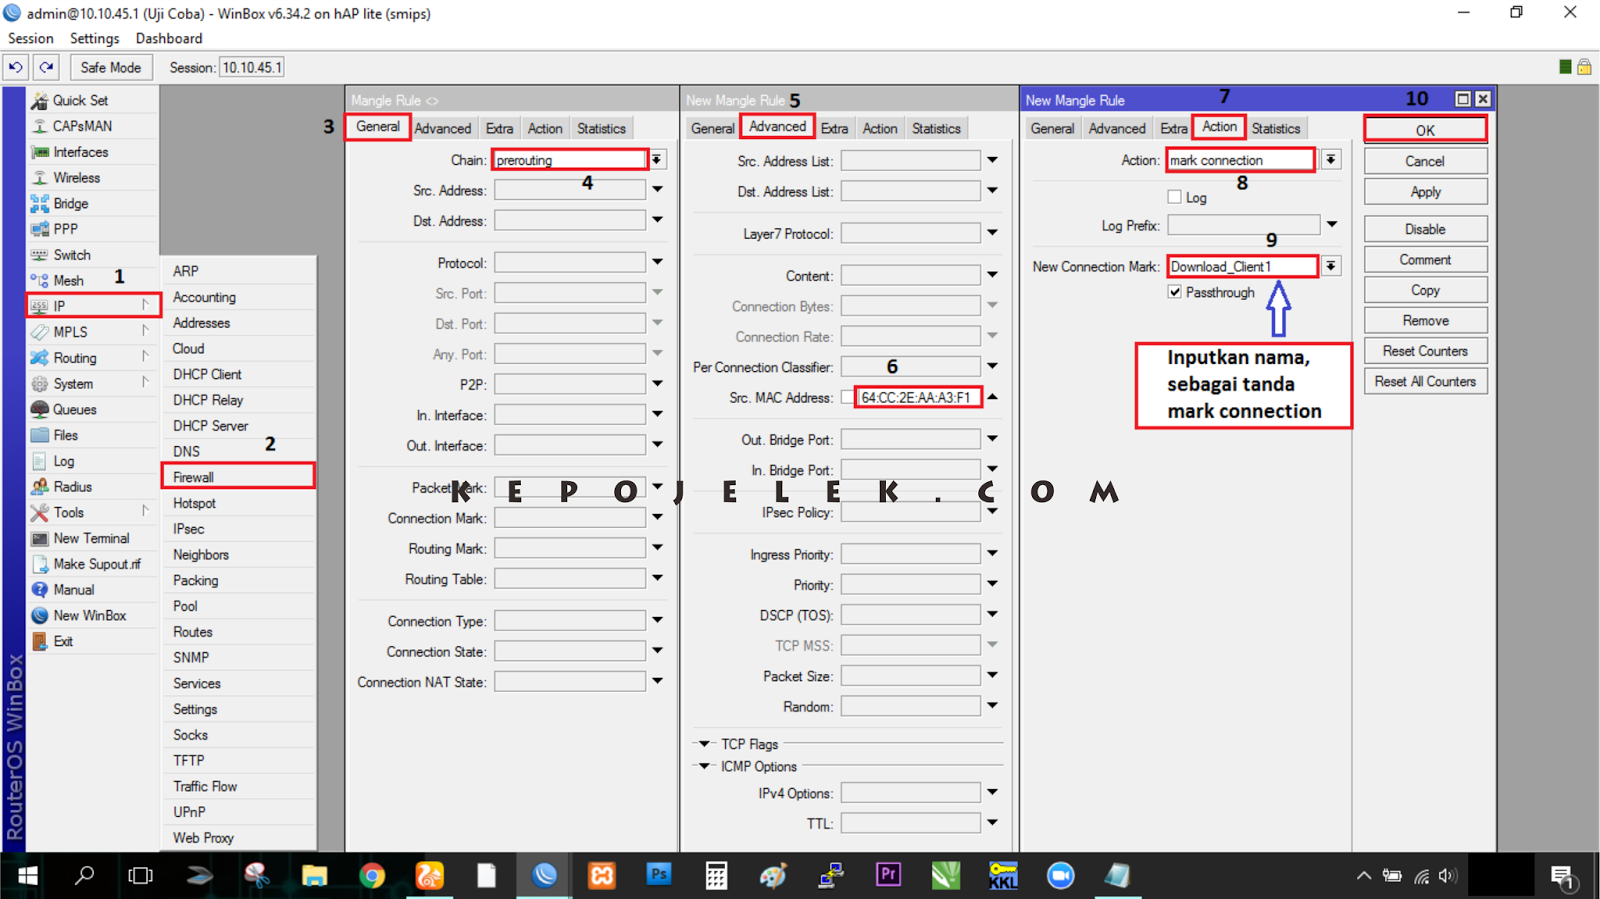Expand the Protocol field
This screenshot has width=1600, height=899.
pyautogui.click(x=657, y=263)
